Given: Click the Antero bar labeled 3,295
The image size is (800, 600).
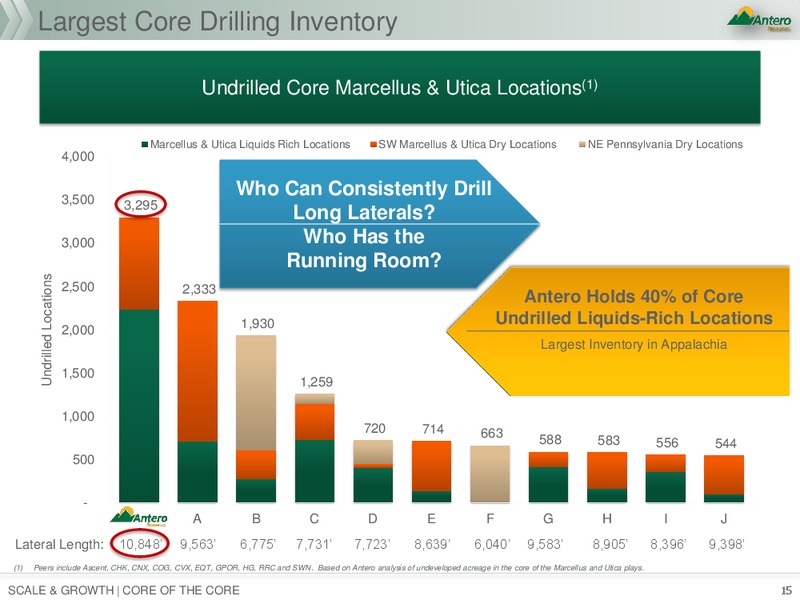Looking at the screenshot, I should pyautogui.click(x=139, y=360).
